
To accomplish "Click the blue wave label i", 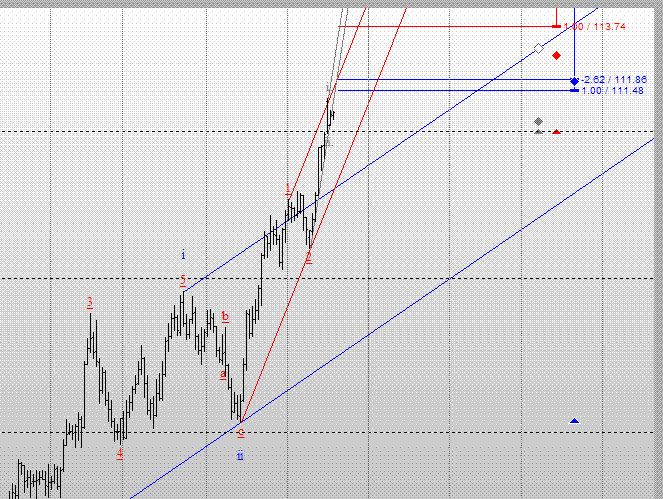I will pos(183,256).
